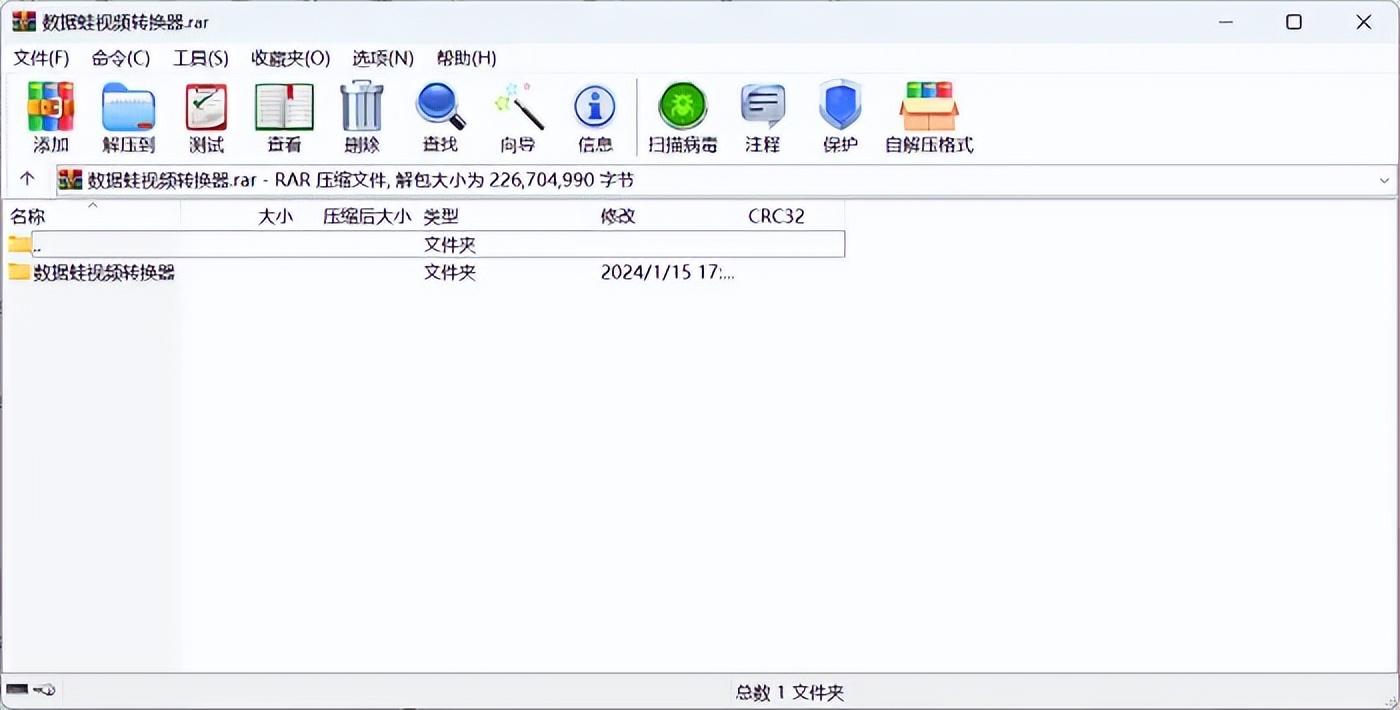Image resolution: width=1400 pixels, height=710 pixels.
Task: Click the SFX (自解压格式) icon
Action: 929,118
